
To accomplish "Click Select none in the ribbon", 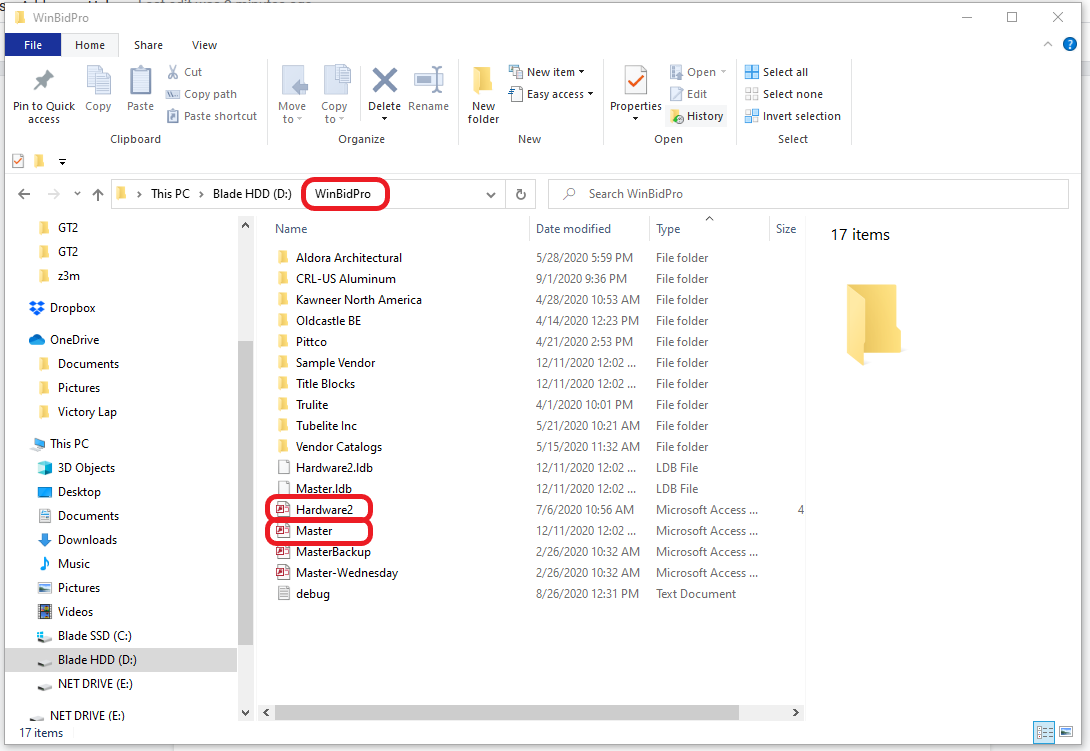I will coord(783,94).
